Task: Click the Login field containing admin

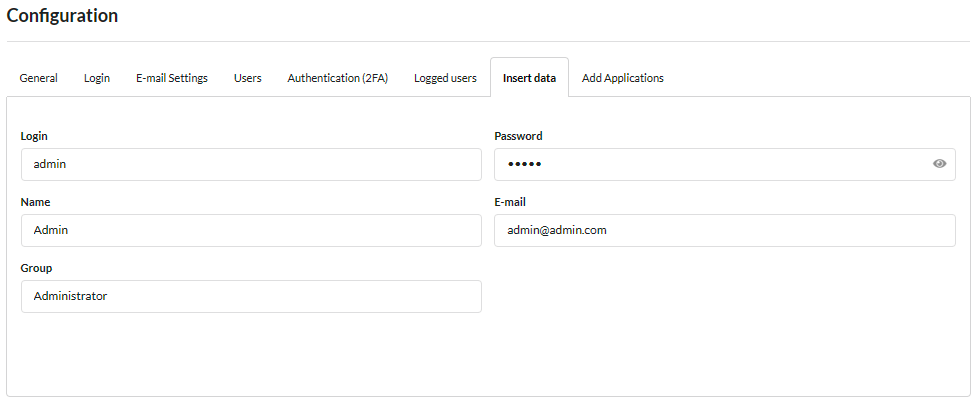Action: (250, 165)
